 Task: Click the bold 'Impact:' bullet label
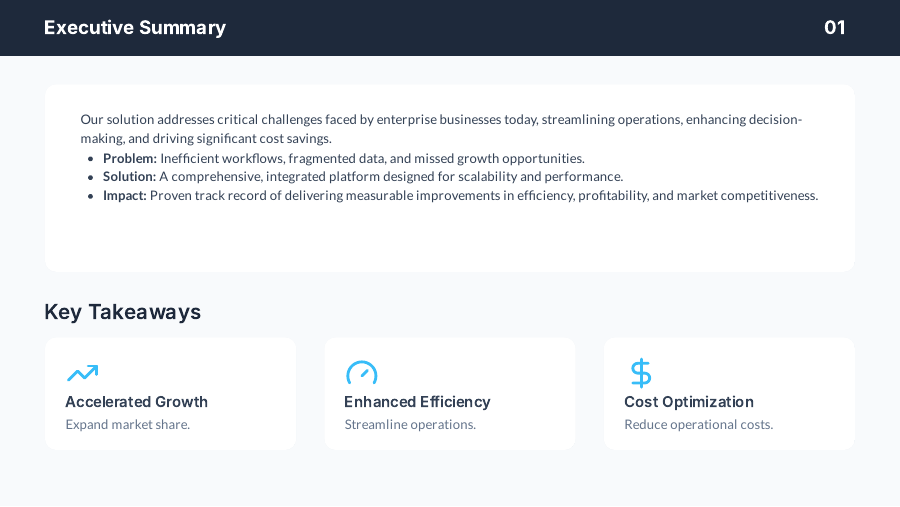(x=125, y=196)
